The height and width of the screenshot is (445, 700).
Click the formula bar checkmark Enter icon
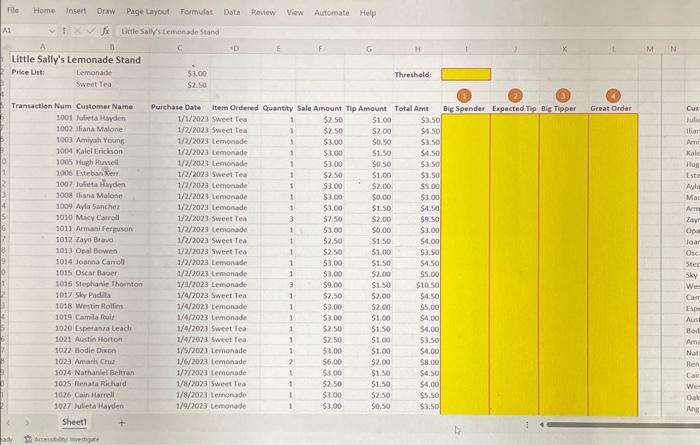[91, 31]
